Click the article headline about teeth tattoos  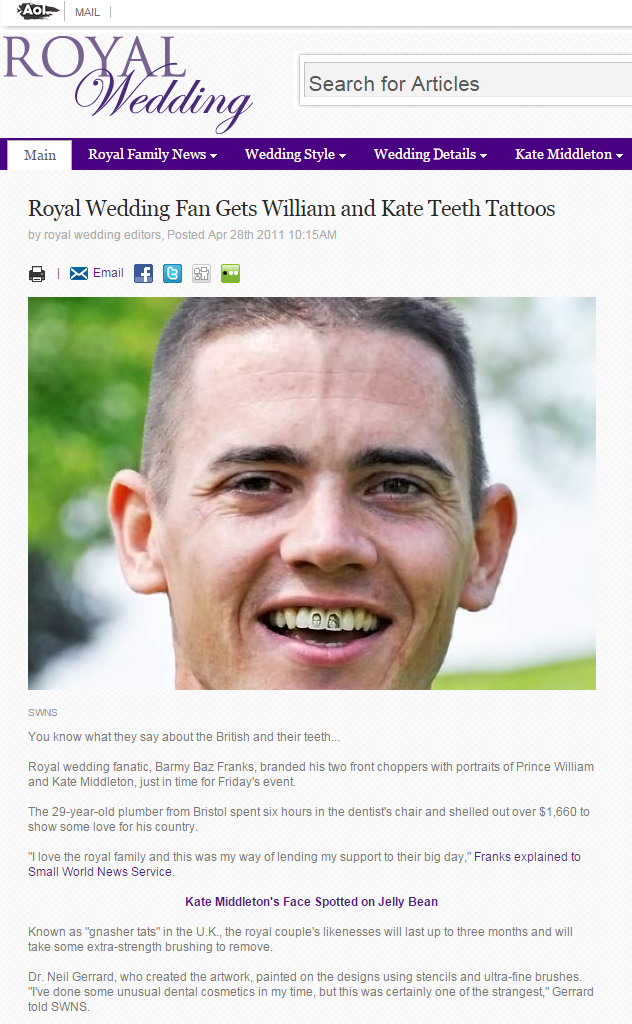pos(292,208)
